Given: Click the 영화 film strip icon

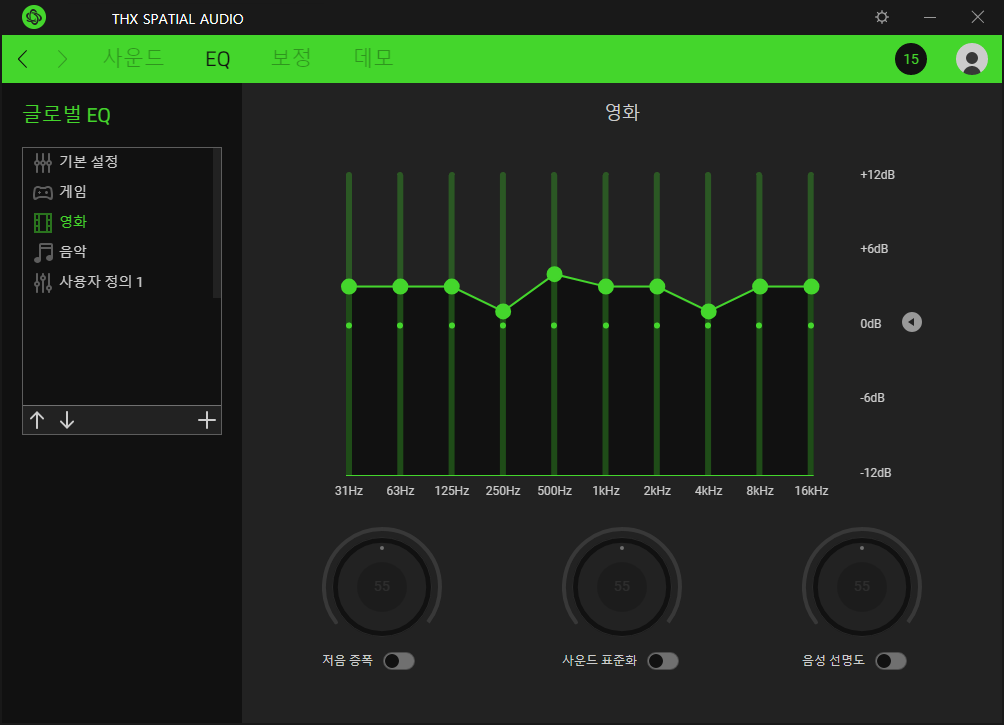Looking at the screenshot, I should click(43, 222).
